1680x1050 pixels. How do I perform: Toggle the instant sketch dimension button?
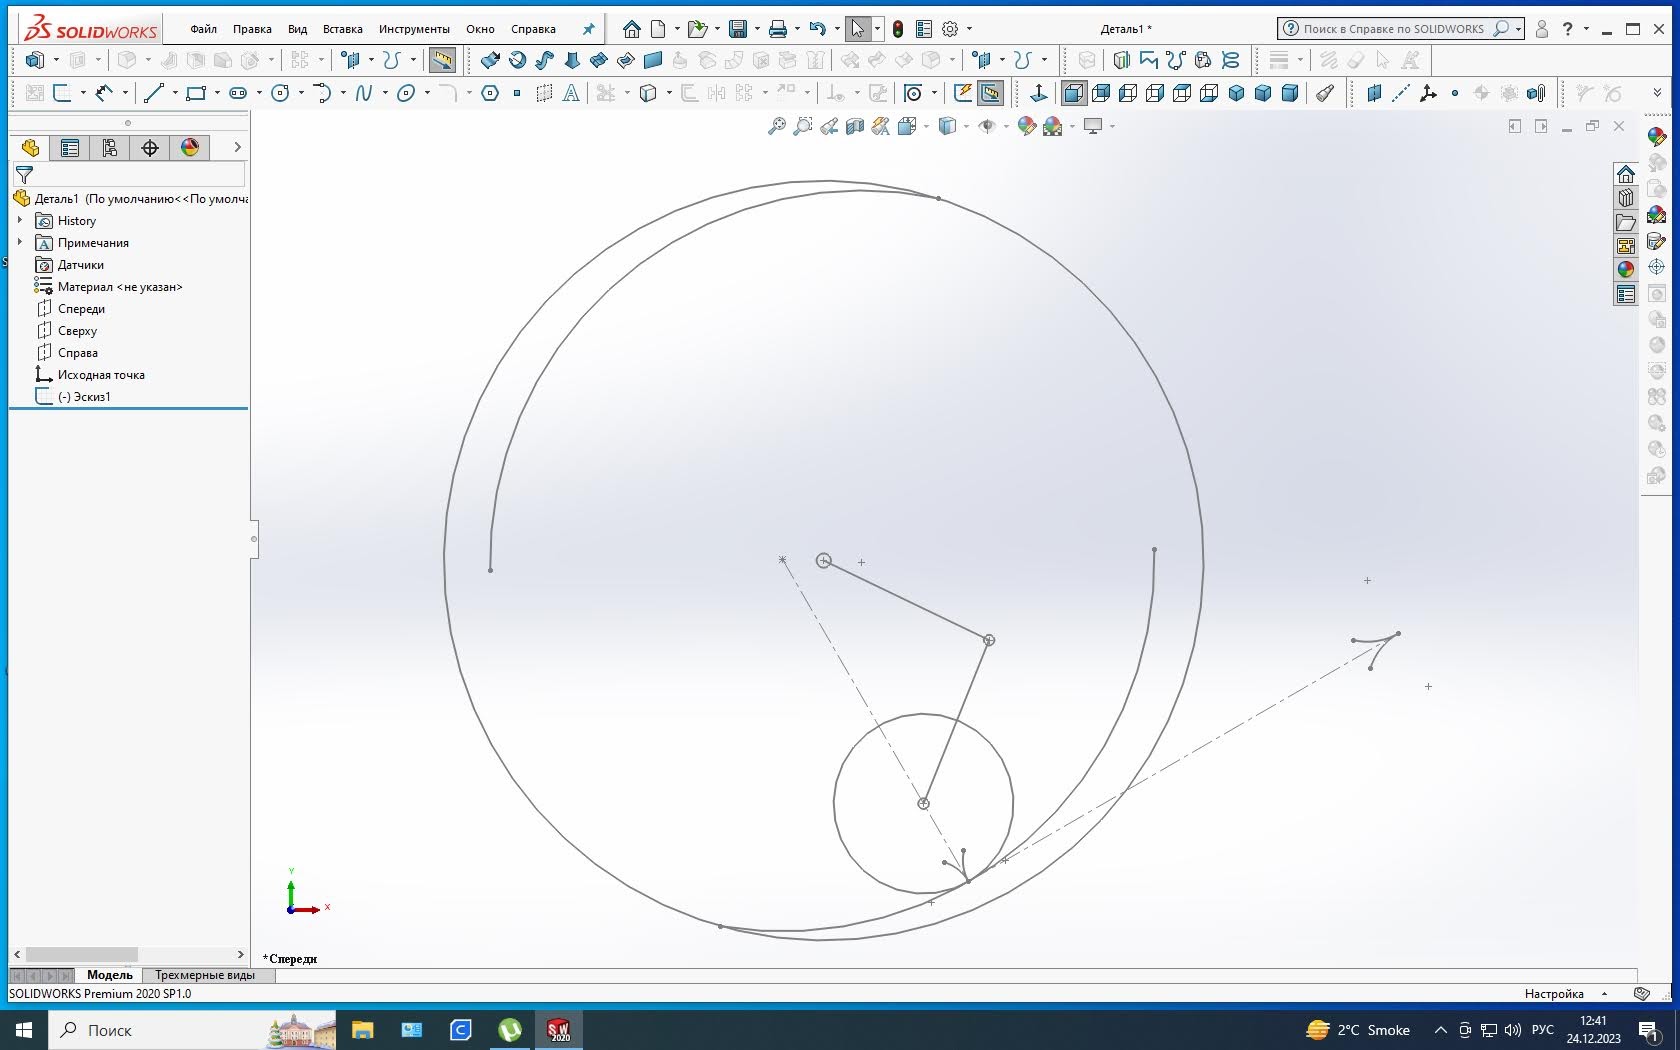tap(990, 93)
